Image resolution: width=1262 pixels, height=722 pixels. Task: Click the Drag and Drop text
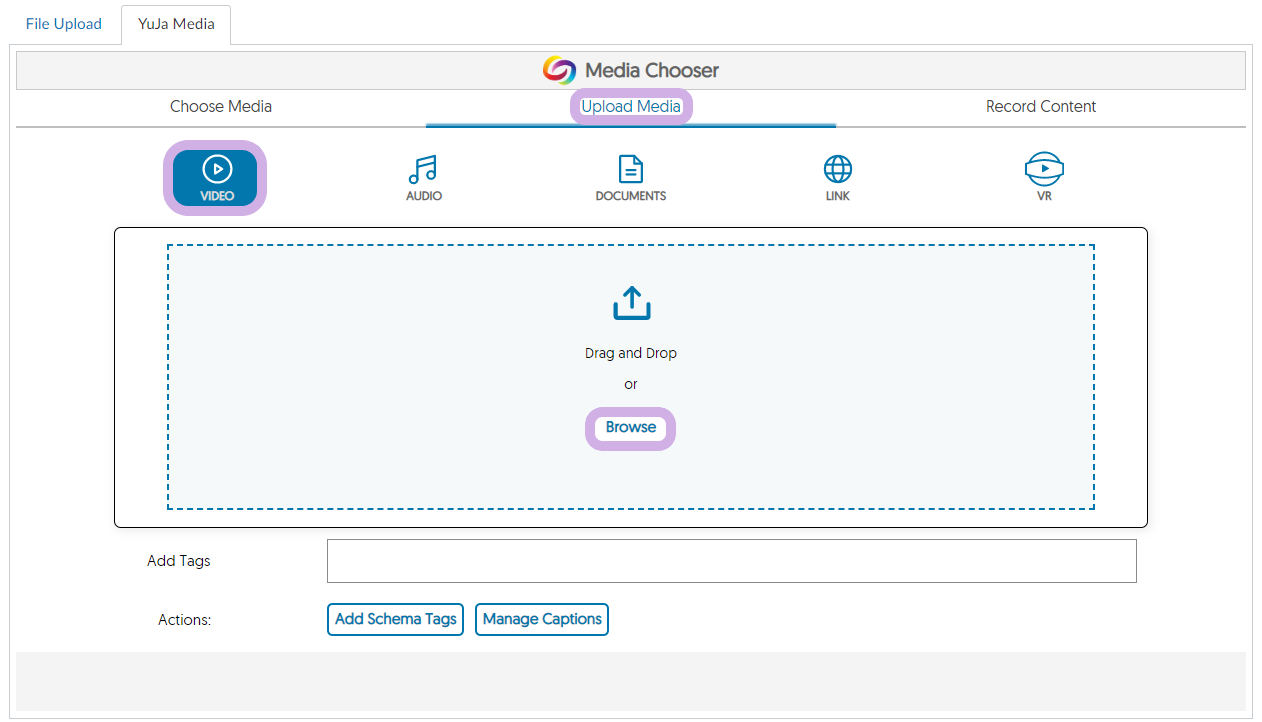(x=631, y=353)
